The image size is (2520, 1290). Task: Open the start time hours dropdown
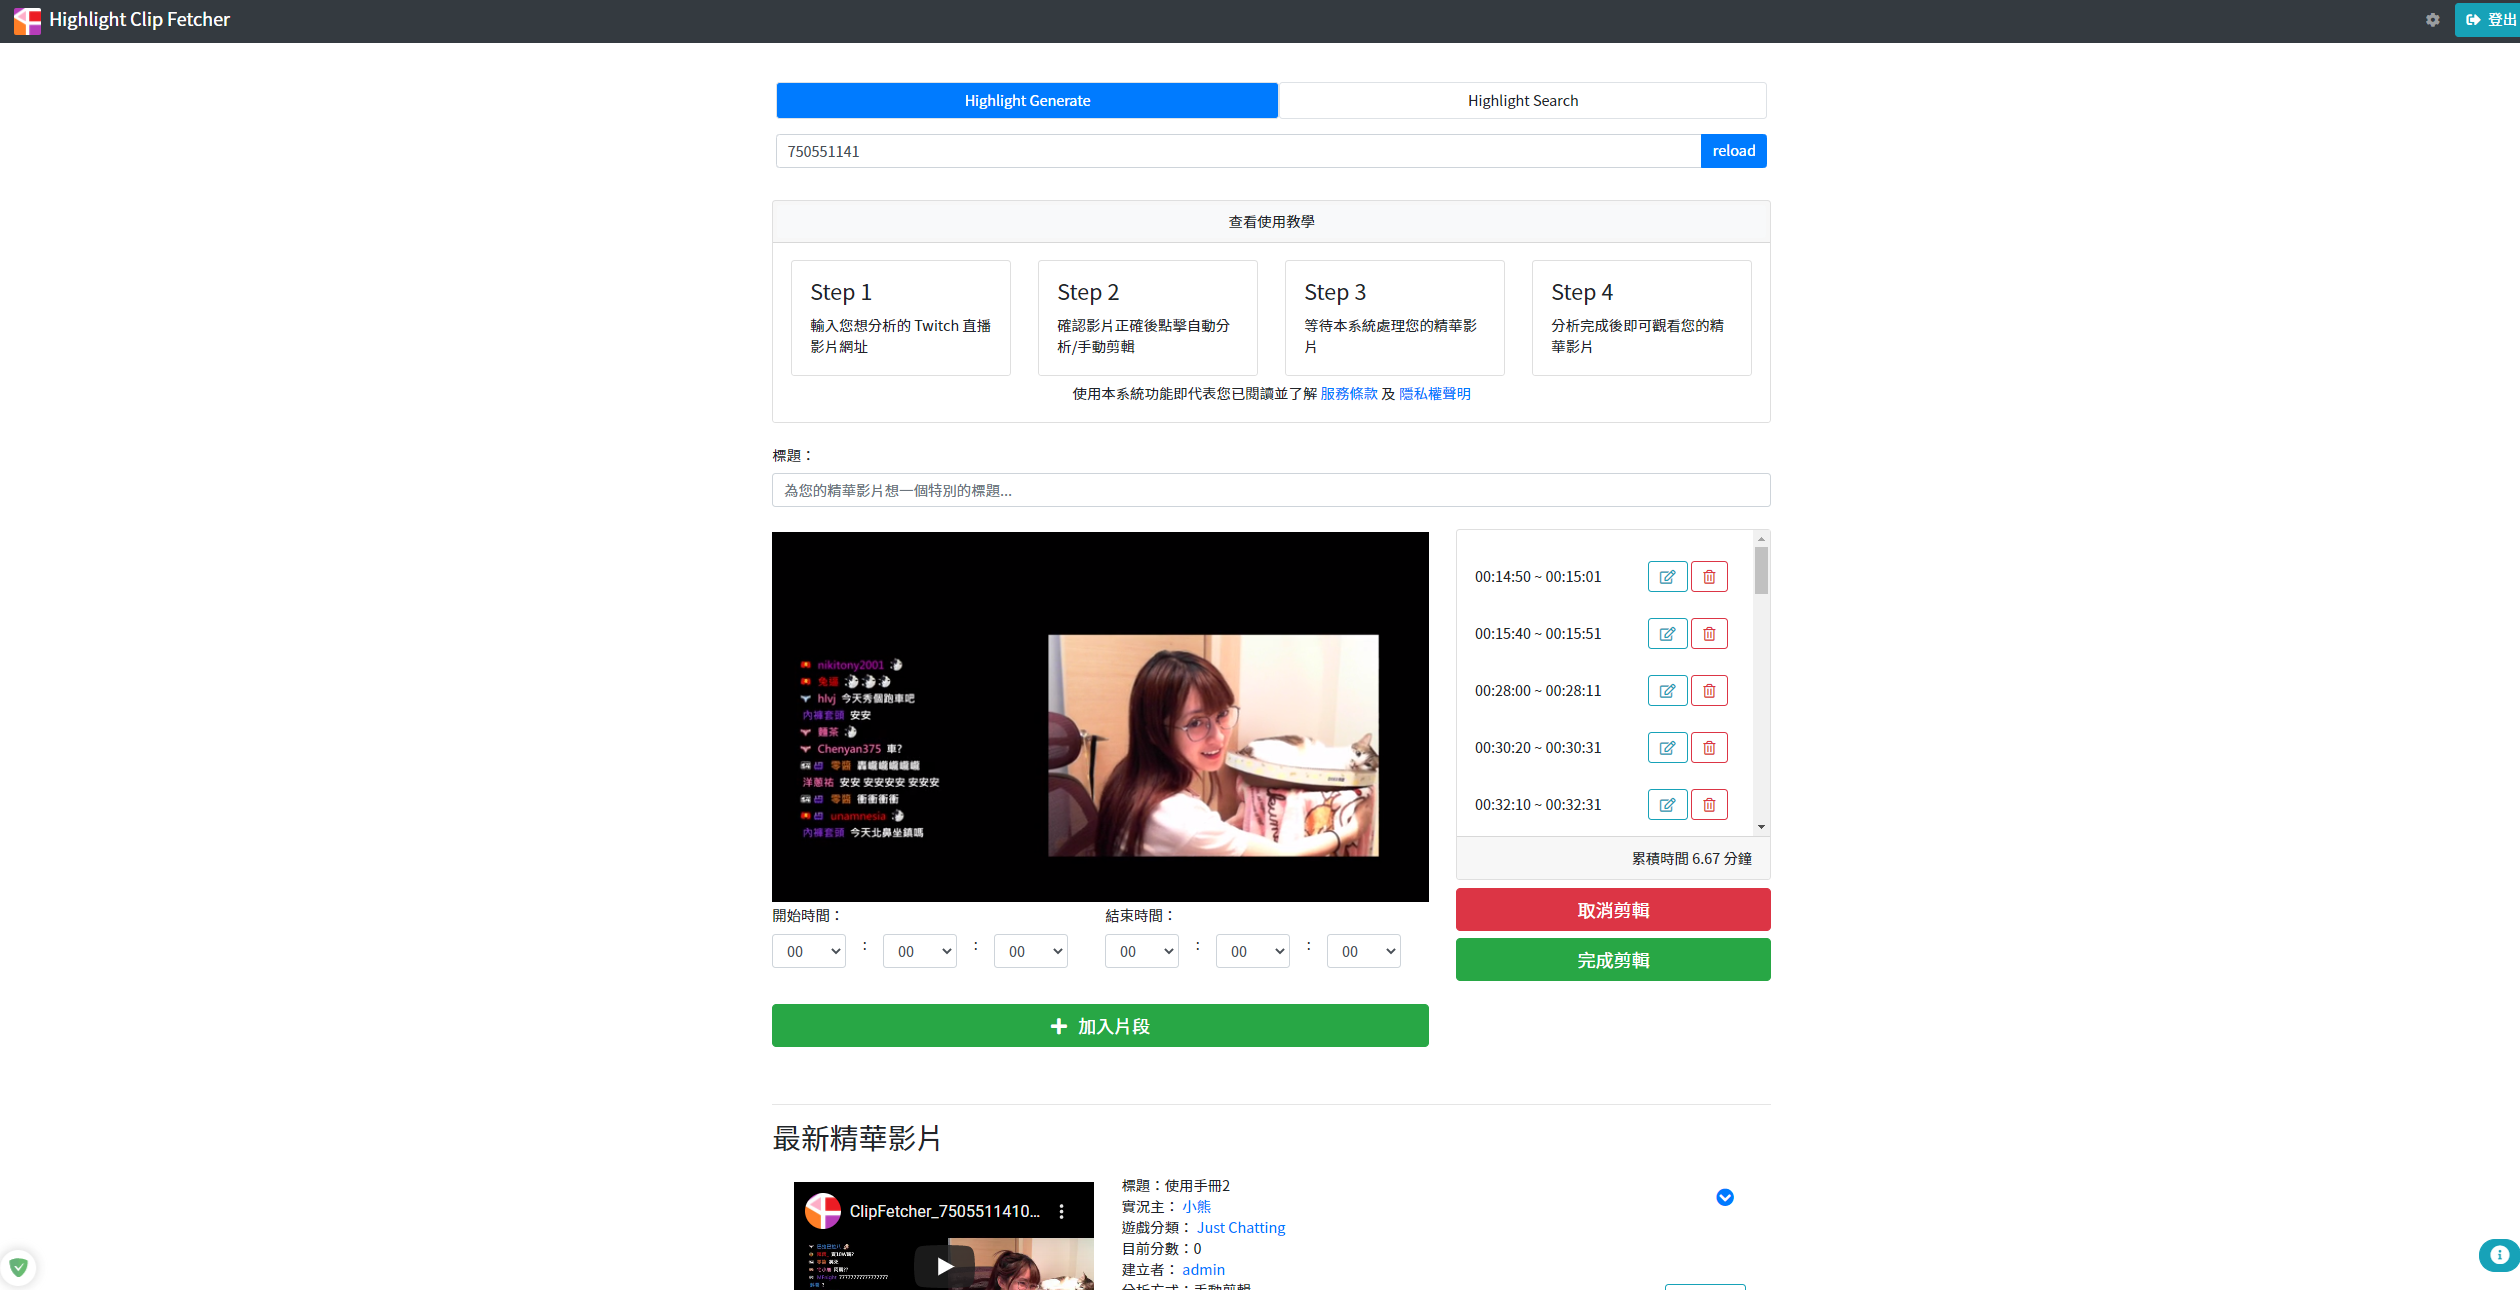tap(808, 951)
